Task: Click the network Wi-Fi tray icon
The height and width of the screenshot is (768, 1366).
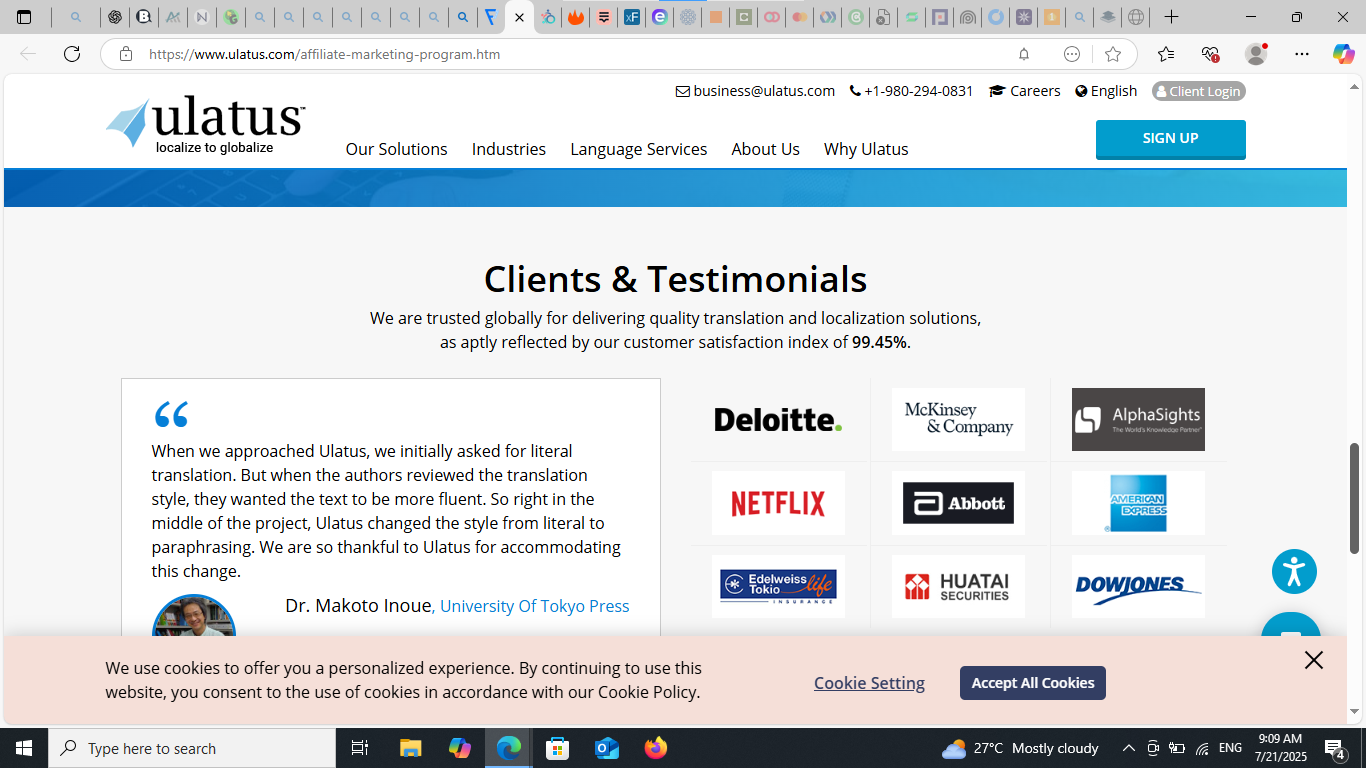Action: coord(1202,748)
